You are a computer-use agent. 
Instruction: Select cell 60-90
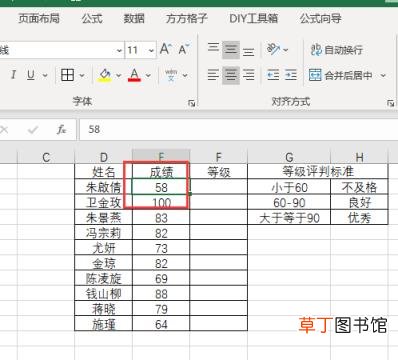click(289, 203)
